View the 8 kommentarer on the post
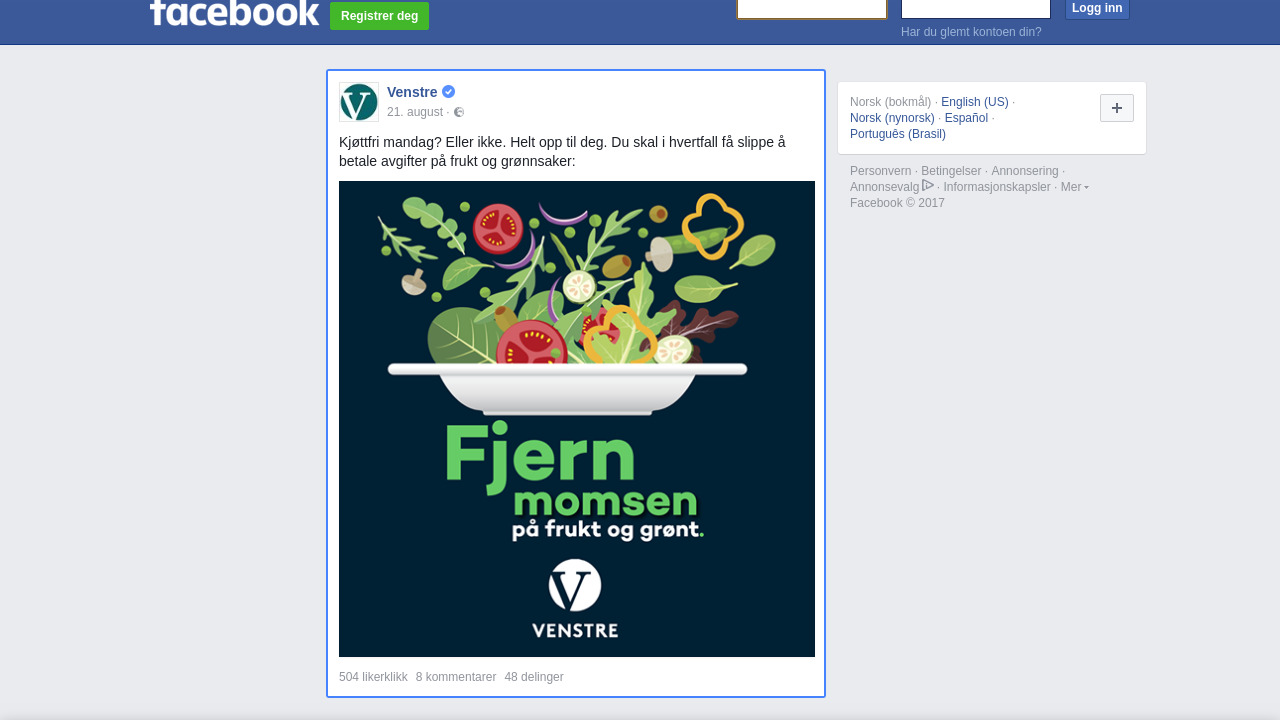Viewport: 1280px width, 720px height. click(x=456, y=677)
